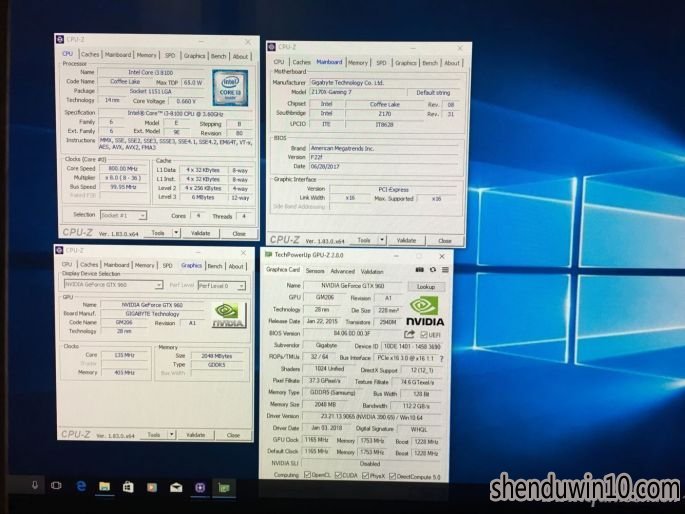
Task: Toggle the UEFI checkbox in GPU-Z
Action: tap(423, 335)
